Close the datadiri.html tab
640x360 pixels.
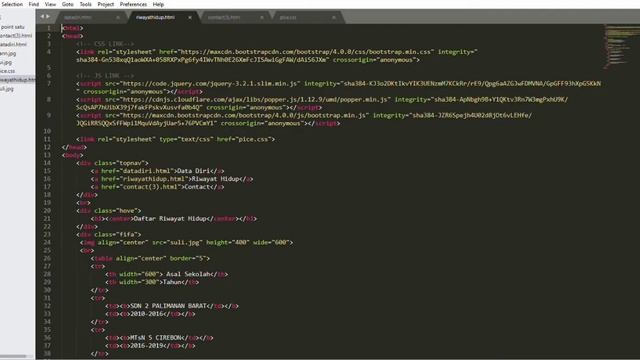[x=118, y=17]
